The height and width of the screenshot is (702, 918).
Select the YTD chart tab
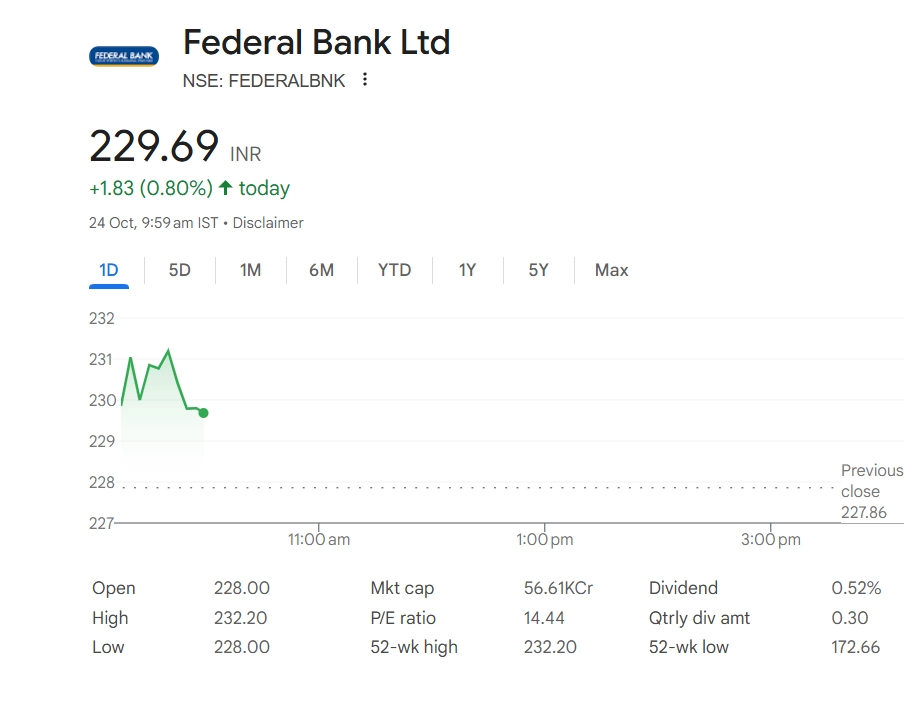click(x=394, y=270)
